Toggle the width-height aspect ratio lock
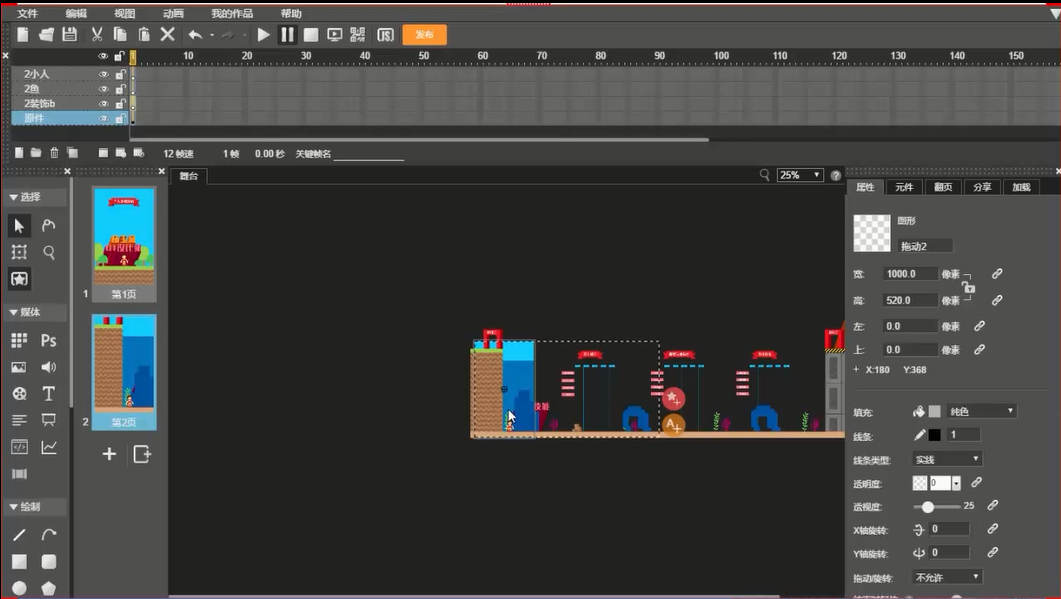 click(968, 287)
